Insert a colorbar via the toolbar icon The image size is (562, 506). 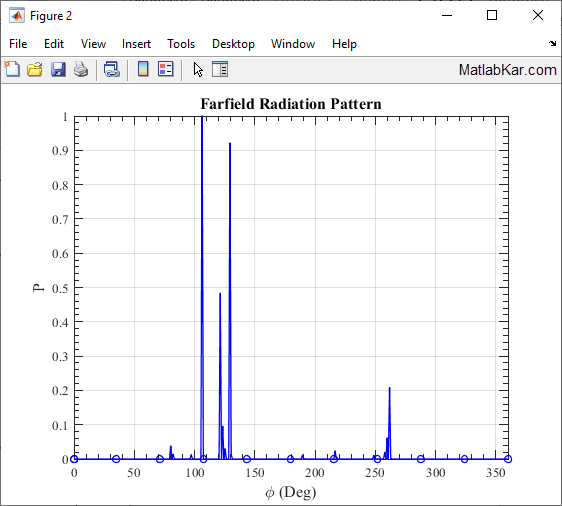[143, 69]
